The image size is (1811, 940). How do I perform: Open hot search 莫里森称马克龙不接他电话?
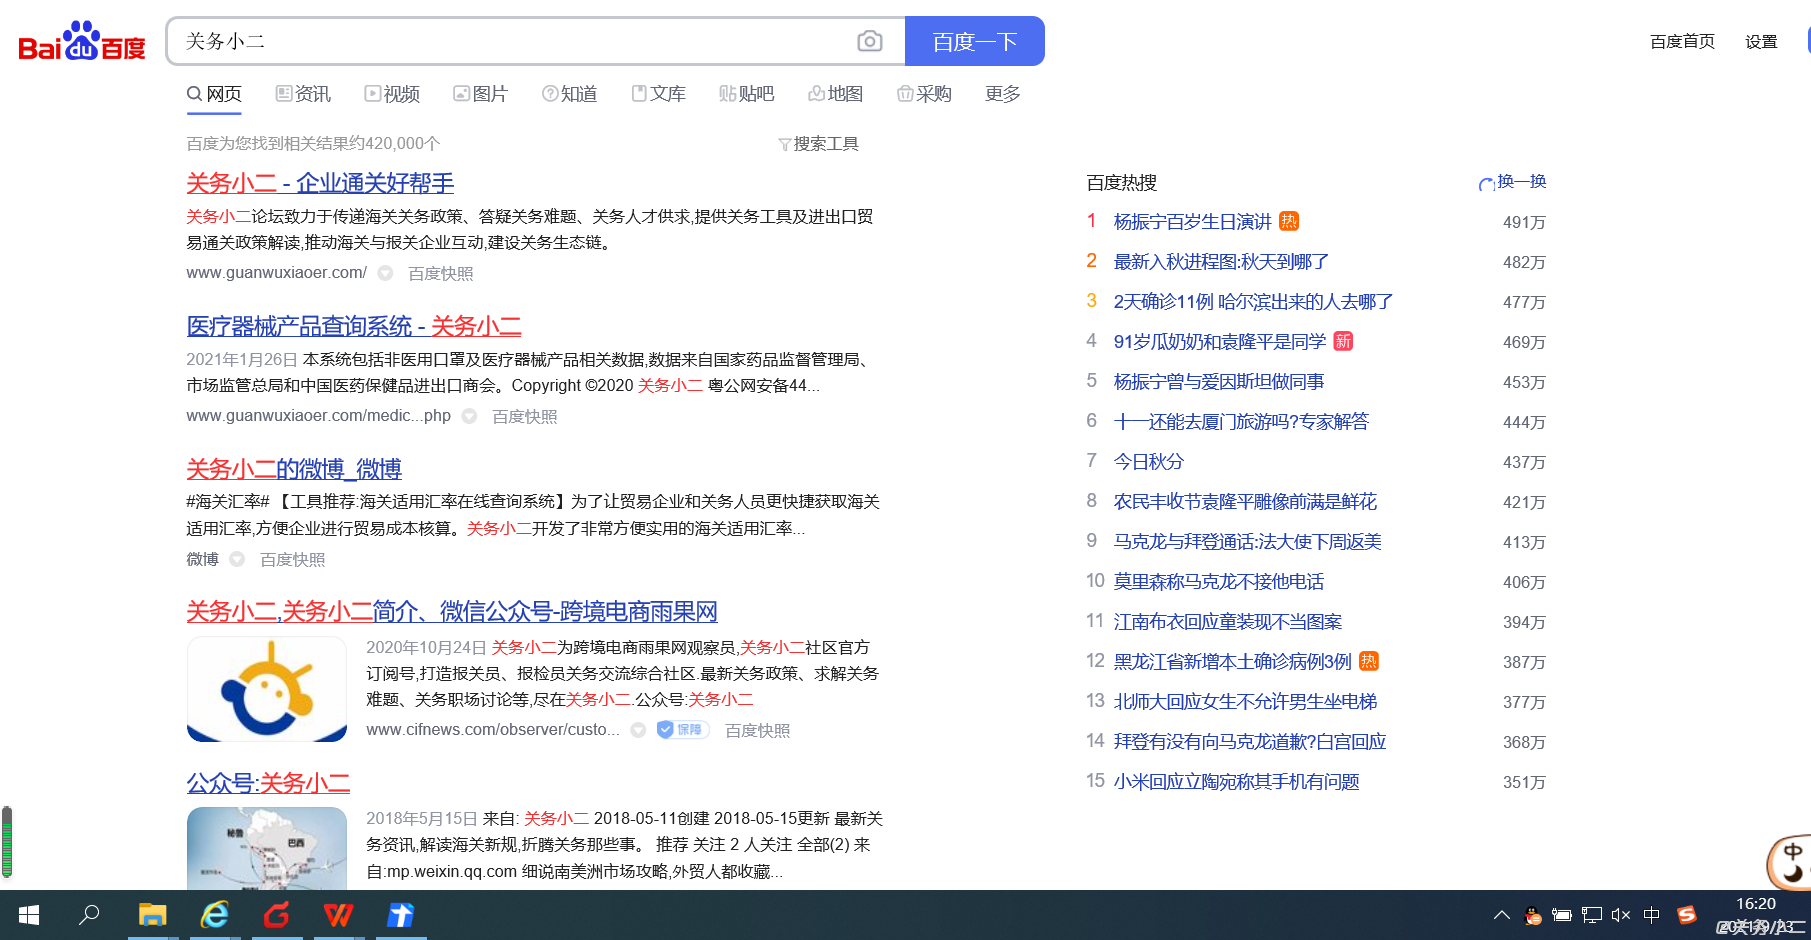(x=1219, y=582)
